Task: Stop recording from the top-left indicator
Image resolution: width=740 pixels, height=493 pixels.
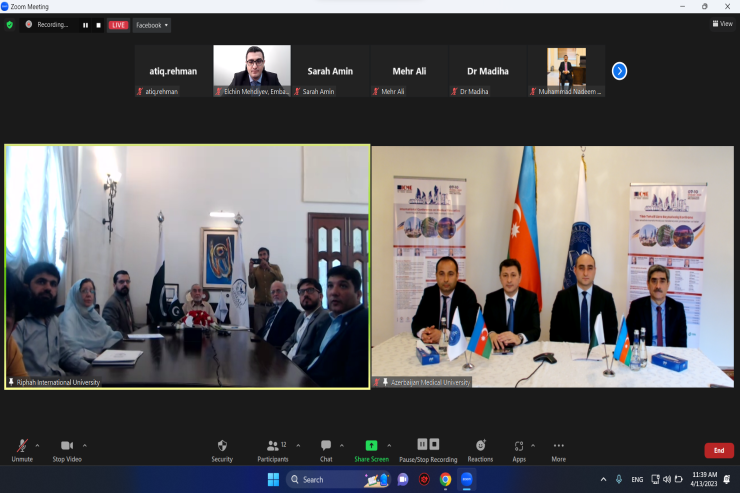Action: coord(98,25)
